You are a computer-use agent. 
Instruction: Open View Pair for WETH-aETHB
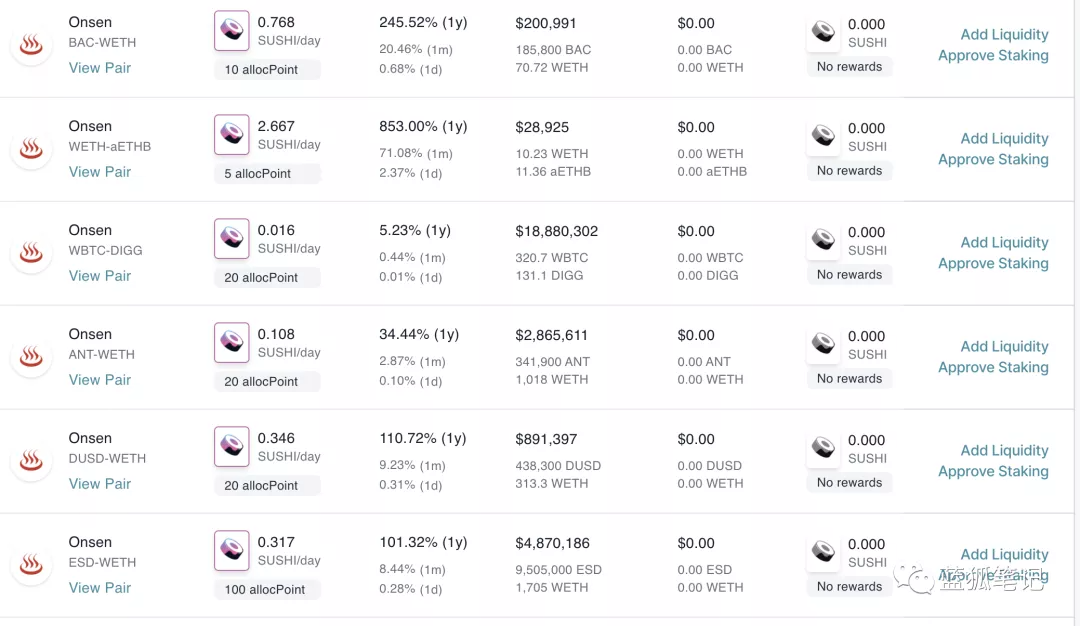pos(100,171)
